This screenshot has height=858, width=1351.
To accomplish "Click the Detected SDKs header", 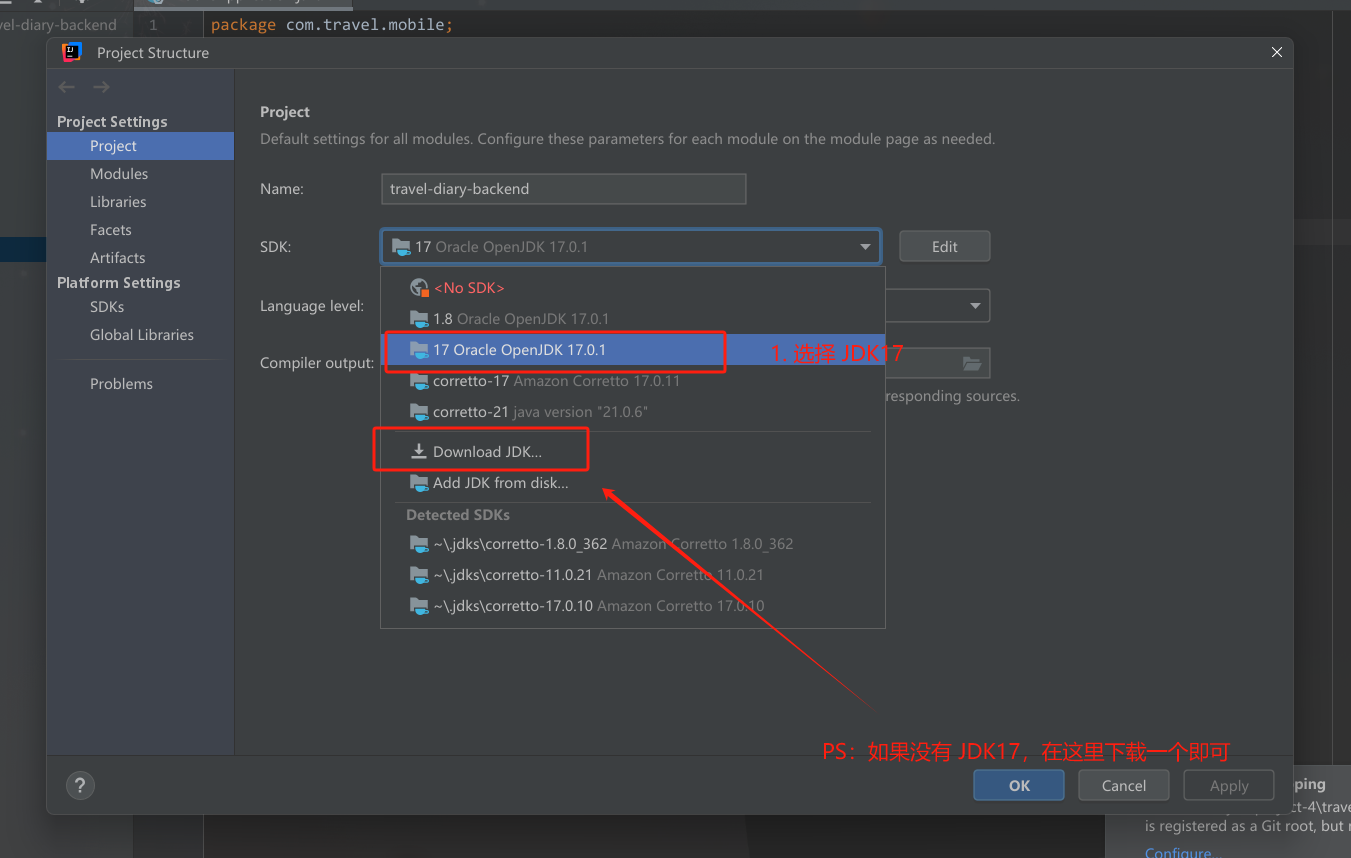I will (x=458, y=515).
